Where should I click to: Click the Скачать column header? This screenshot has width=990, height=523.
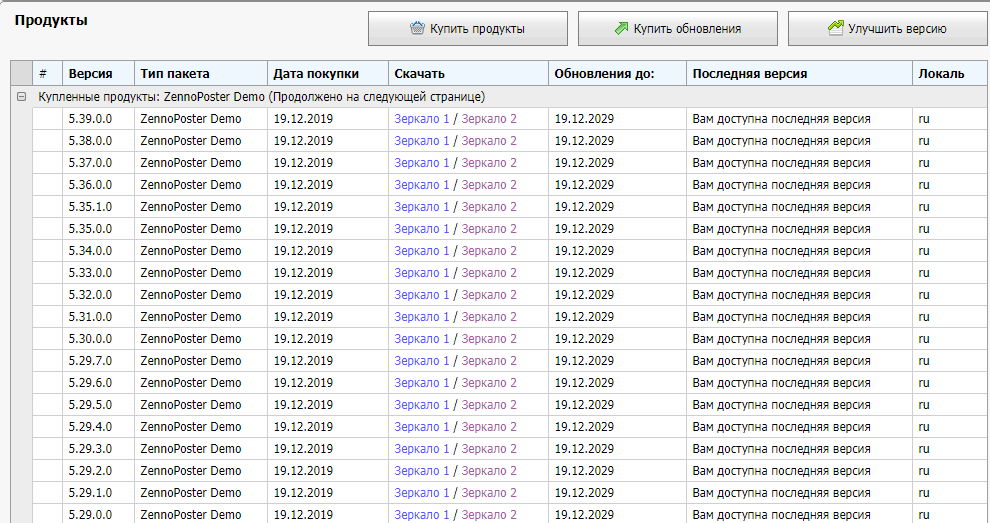click(468, 73)
